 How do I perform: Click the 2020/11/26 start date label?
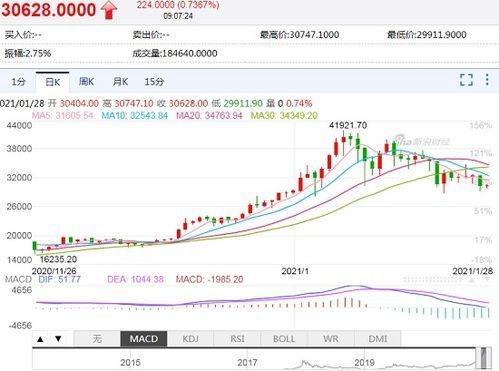tap(54, 271)
